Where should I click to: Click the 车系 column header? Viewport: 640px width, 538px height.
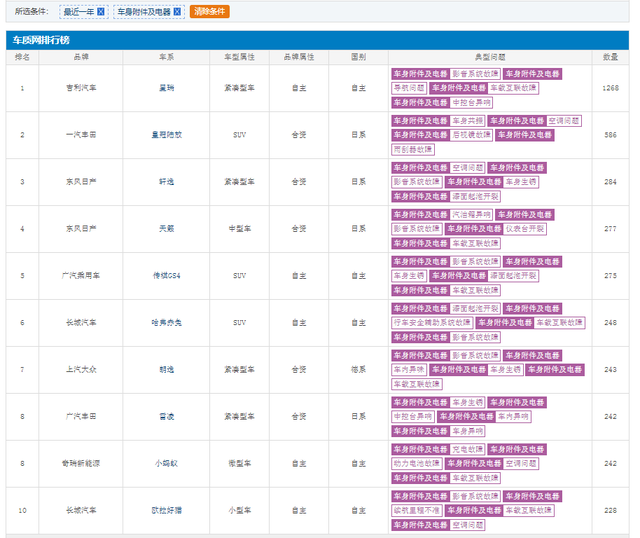click(167, 57)
